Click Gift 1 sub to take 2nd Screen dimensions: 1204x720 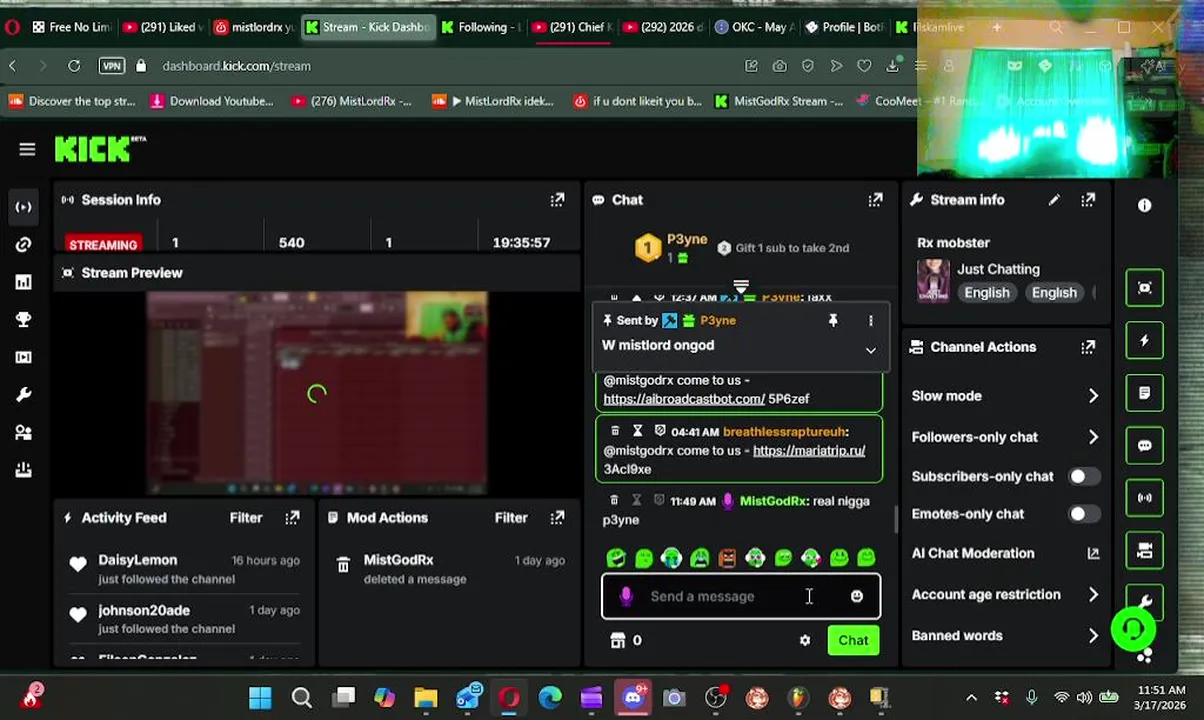coord(783,248)
